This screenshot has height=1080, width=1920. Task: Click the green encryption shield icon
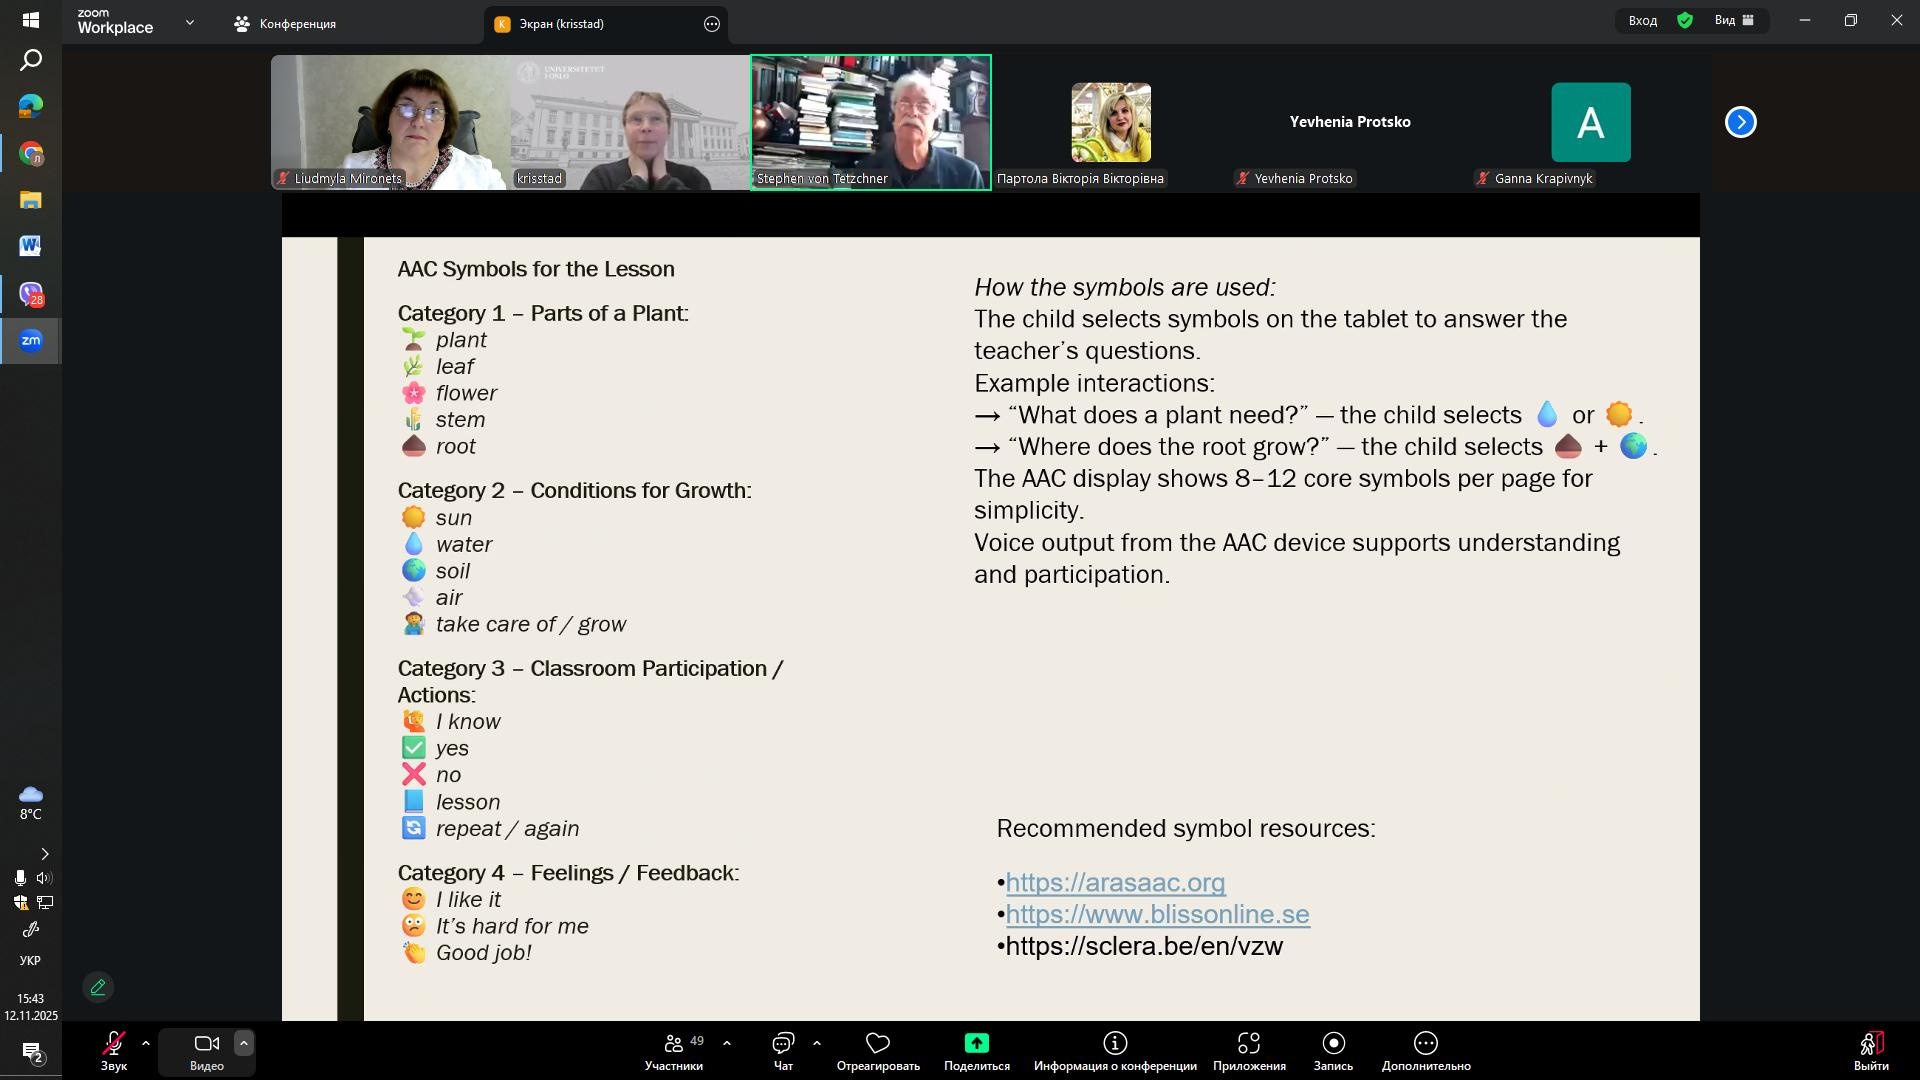point(1685,20)
